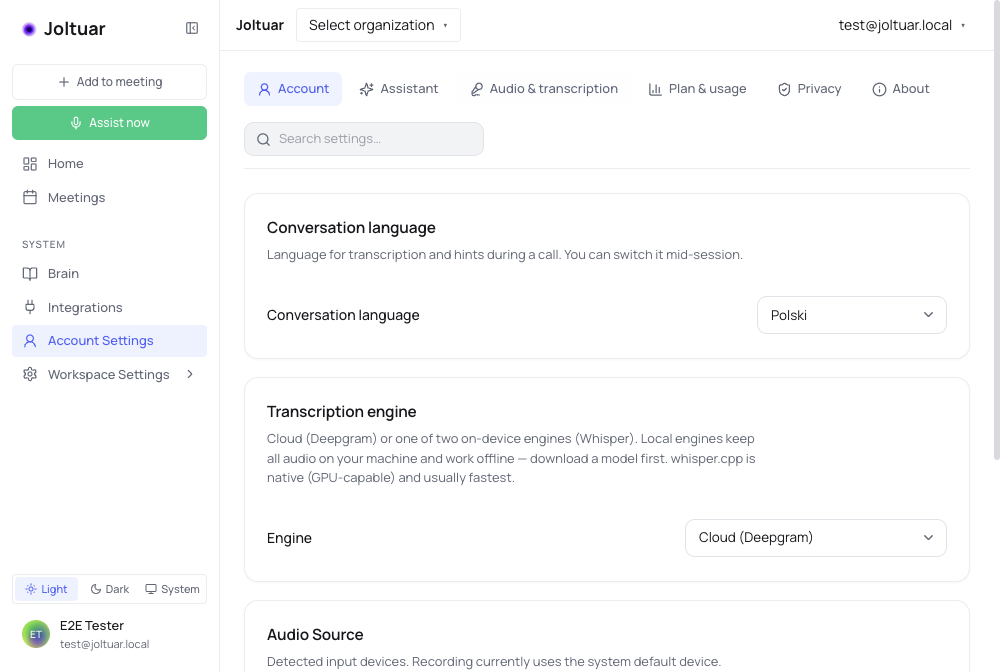
Task: Click the Brain book icon
Action: pyautogui.click(x=30, y=274)
